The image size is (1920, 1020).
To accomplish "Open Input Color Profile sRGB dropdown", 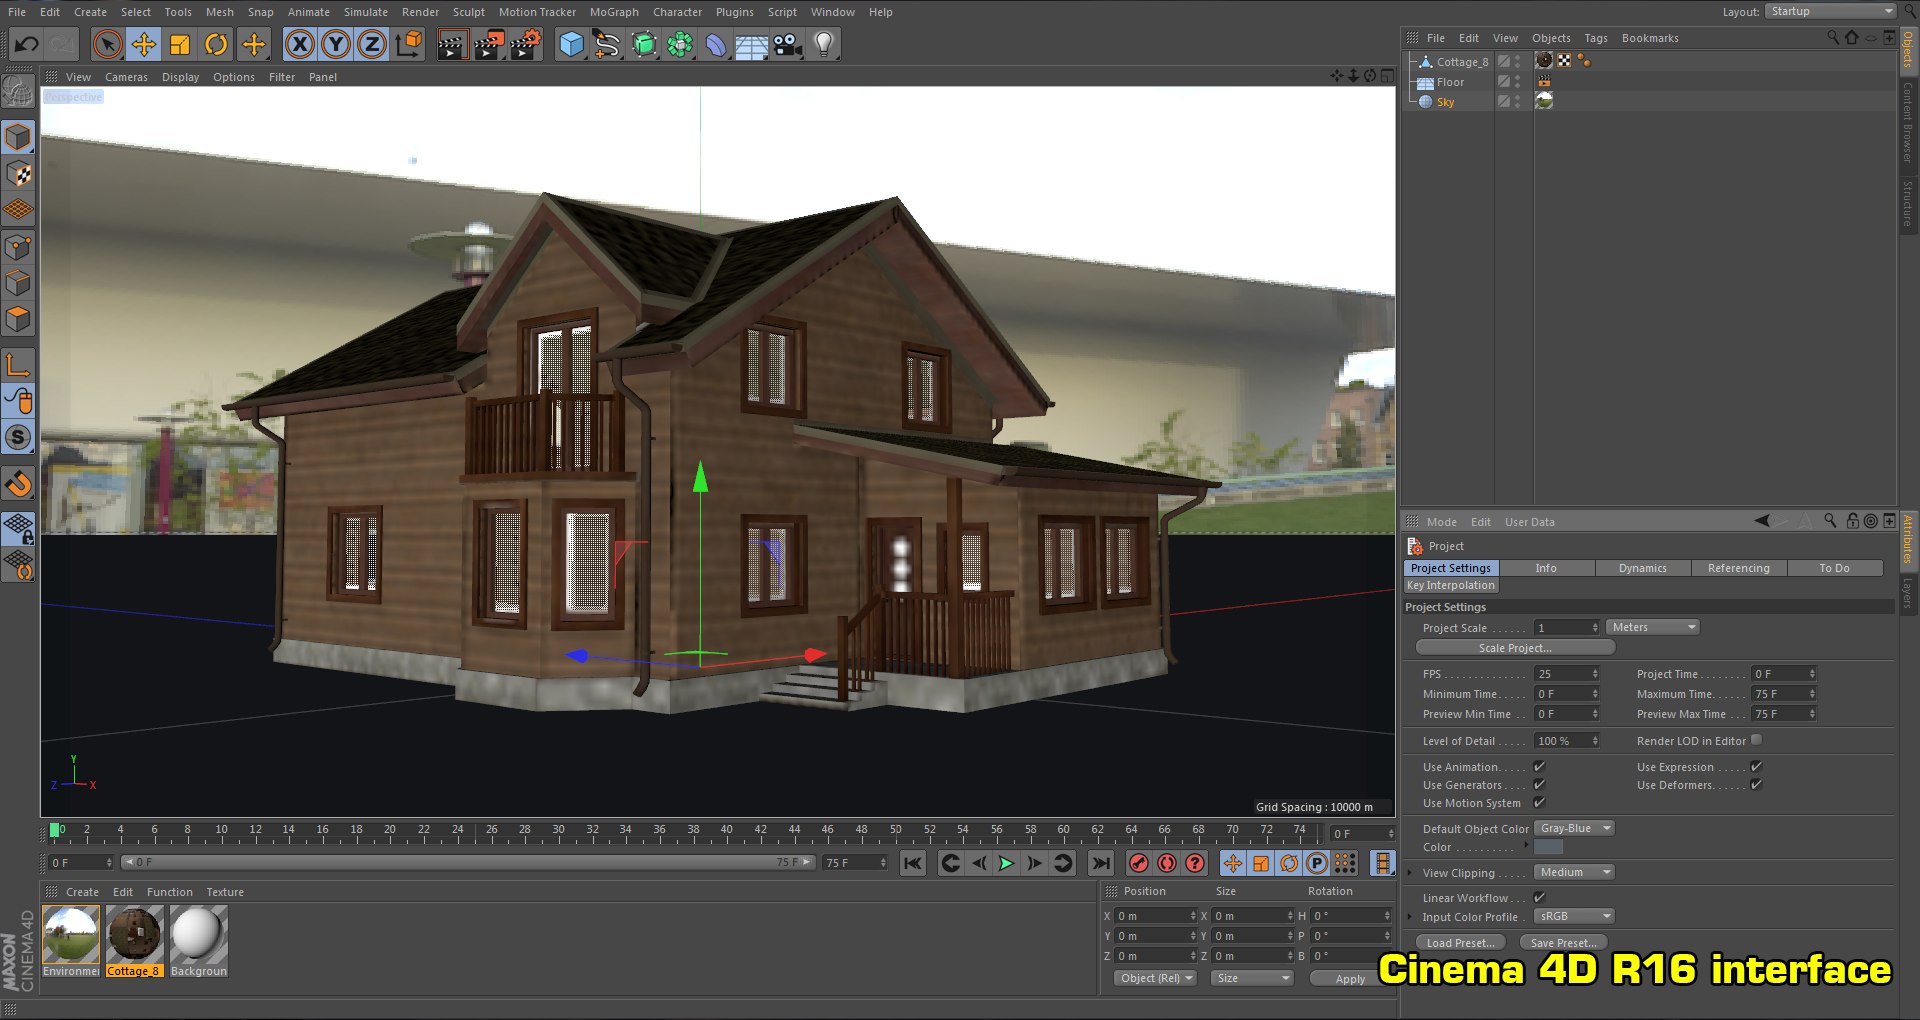I will click(x=1575, y=916).
